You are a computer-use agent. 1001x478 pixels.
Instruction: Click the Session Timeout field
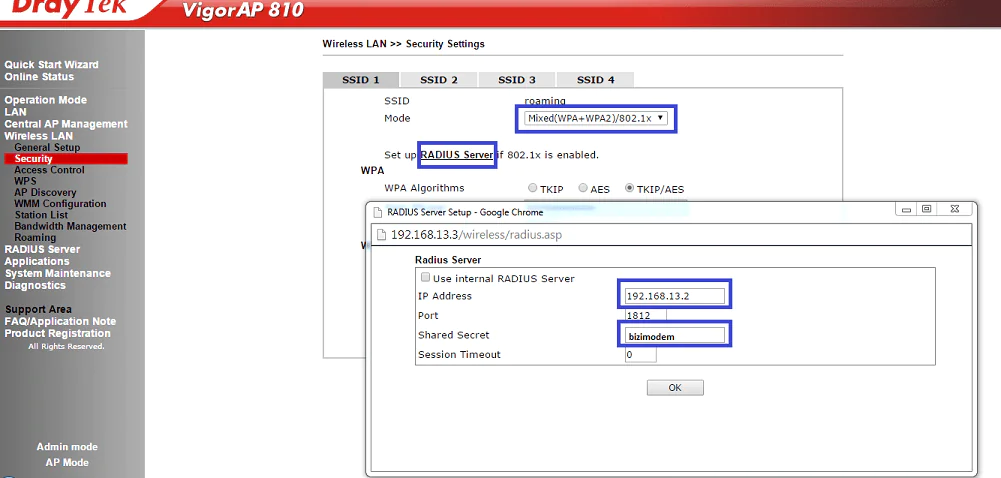coord(640,355)
